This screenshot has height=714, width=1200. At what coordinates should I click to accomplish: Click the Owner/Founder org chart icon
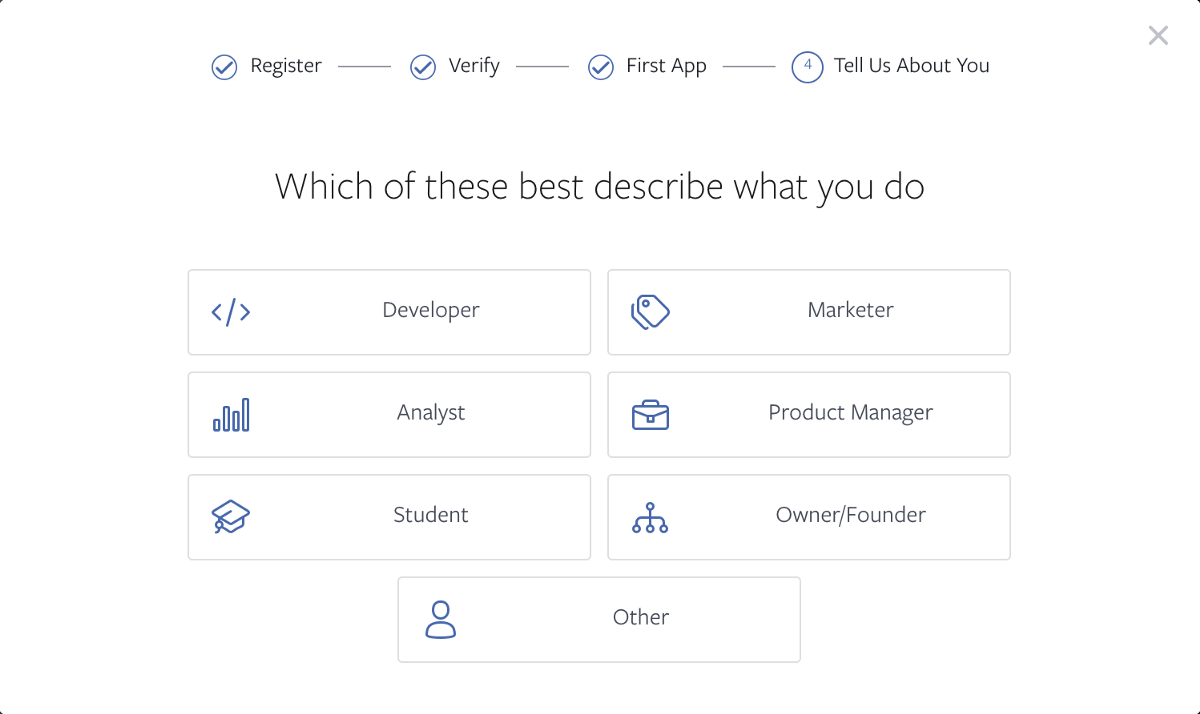[650, 517]
